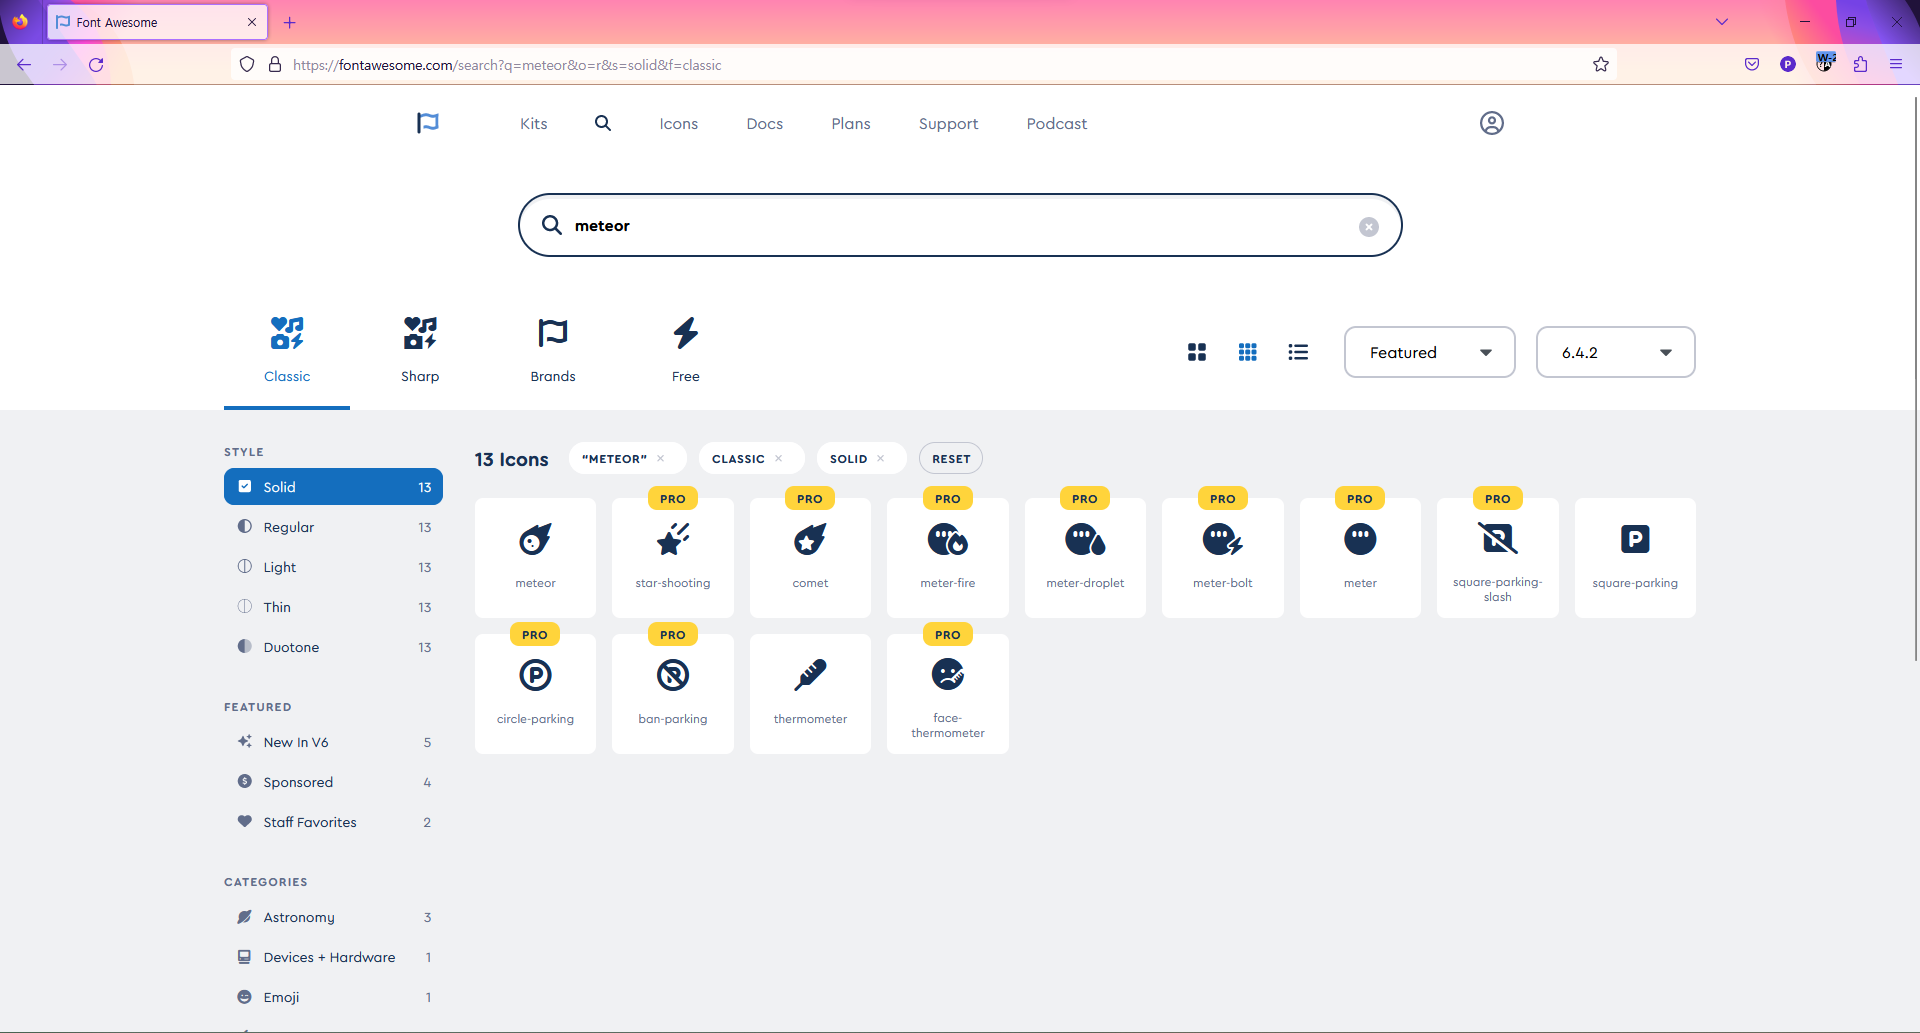Filter by Devices + Hardware category
The width and height of the screenshot is (1920, 1033).
click(x=333, y=957)
